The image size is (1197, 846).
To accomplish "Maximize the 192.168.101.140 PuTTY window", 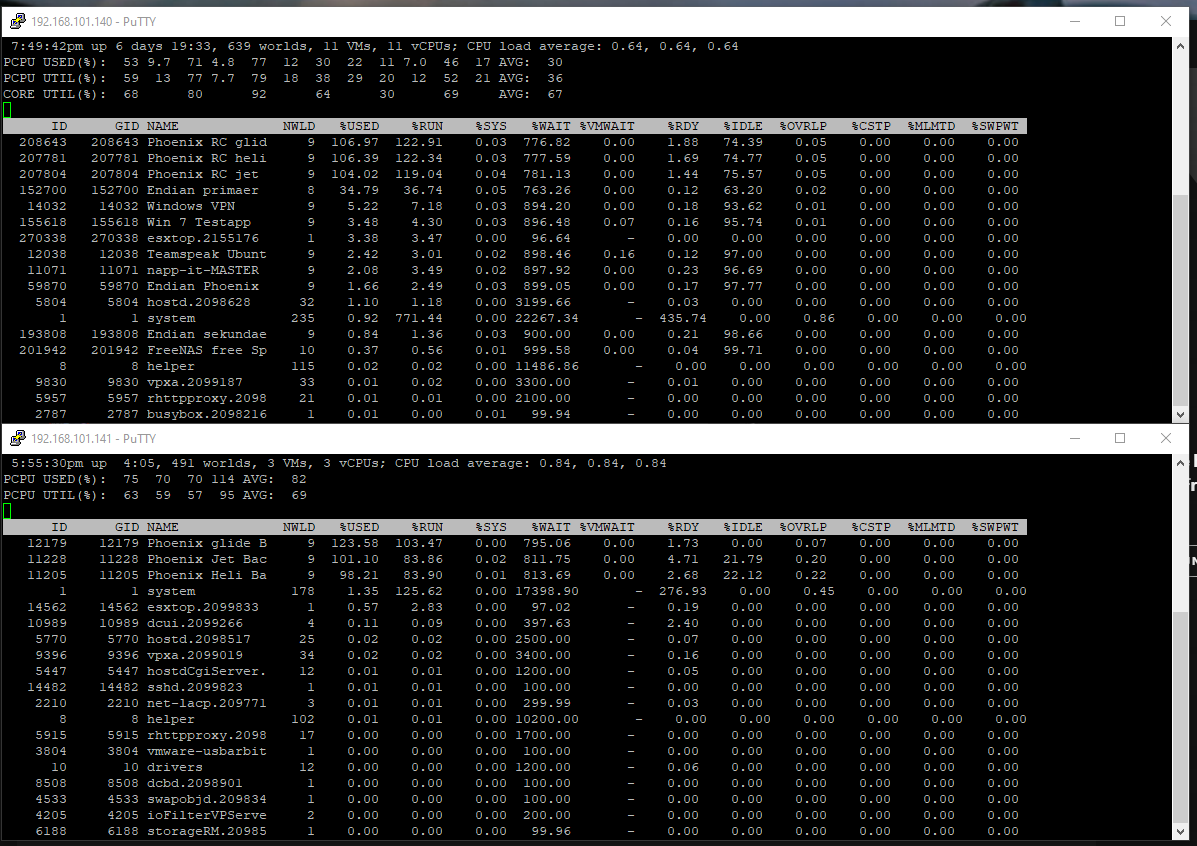I will [1120, 21].
